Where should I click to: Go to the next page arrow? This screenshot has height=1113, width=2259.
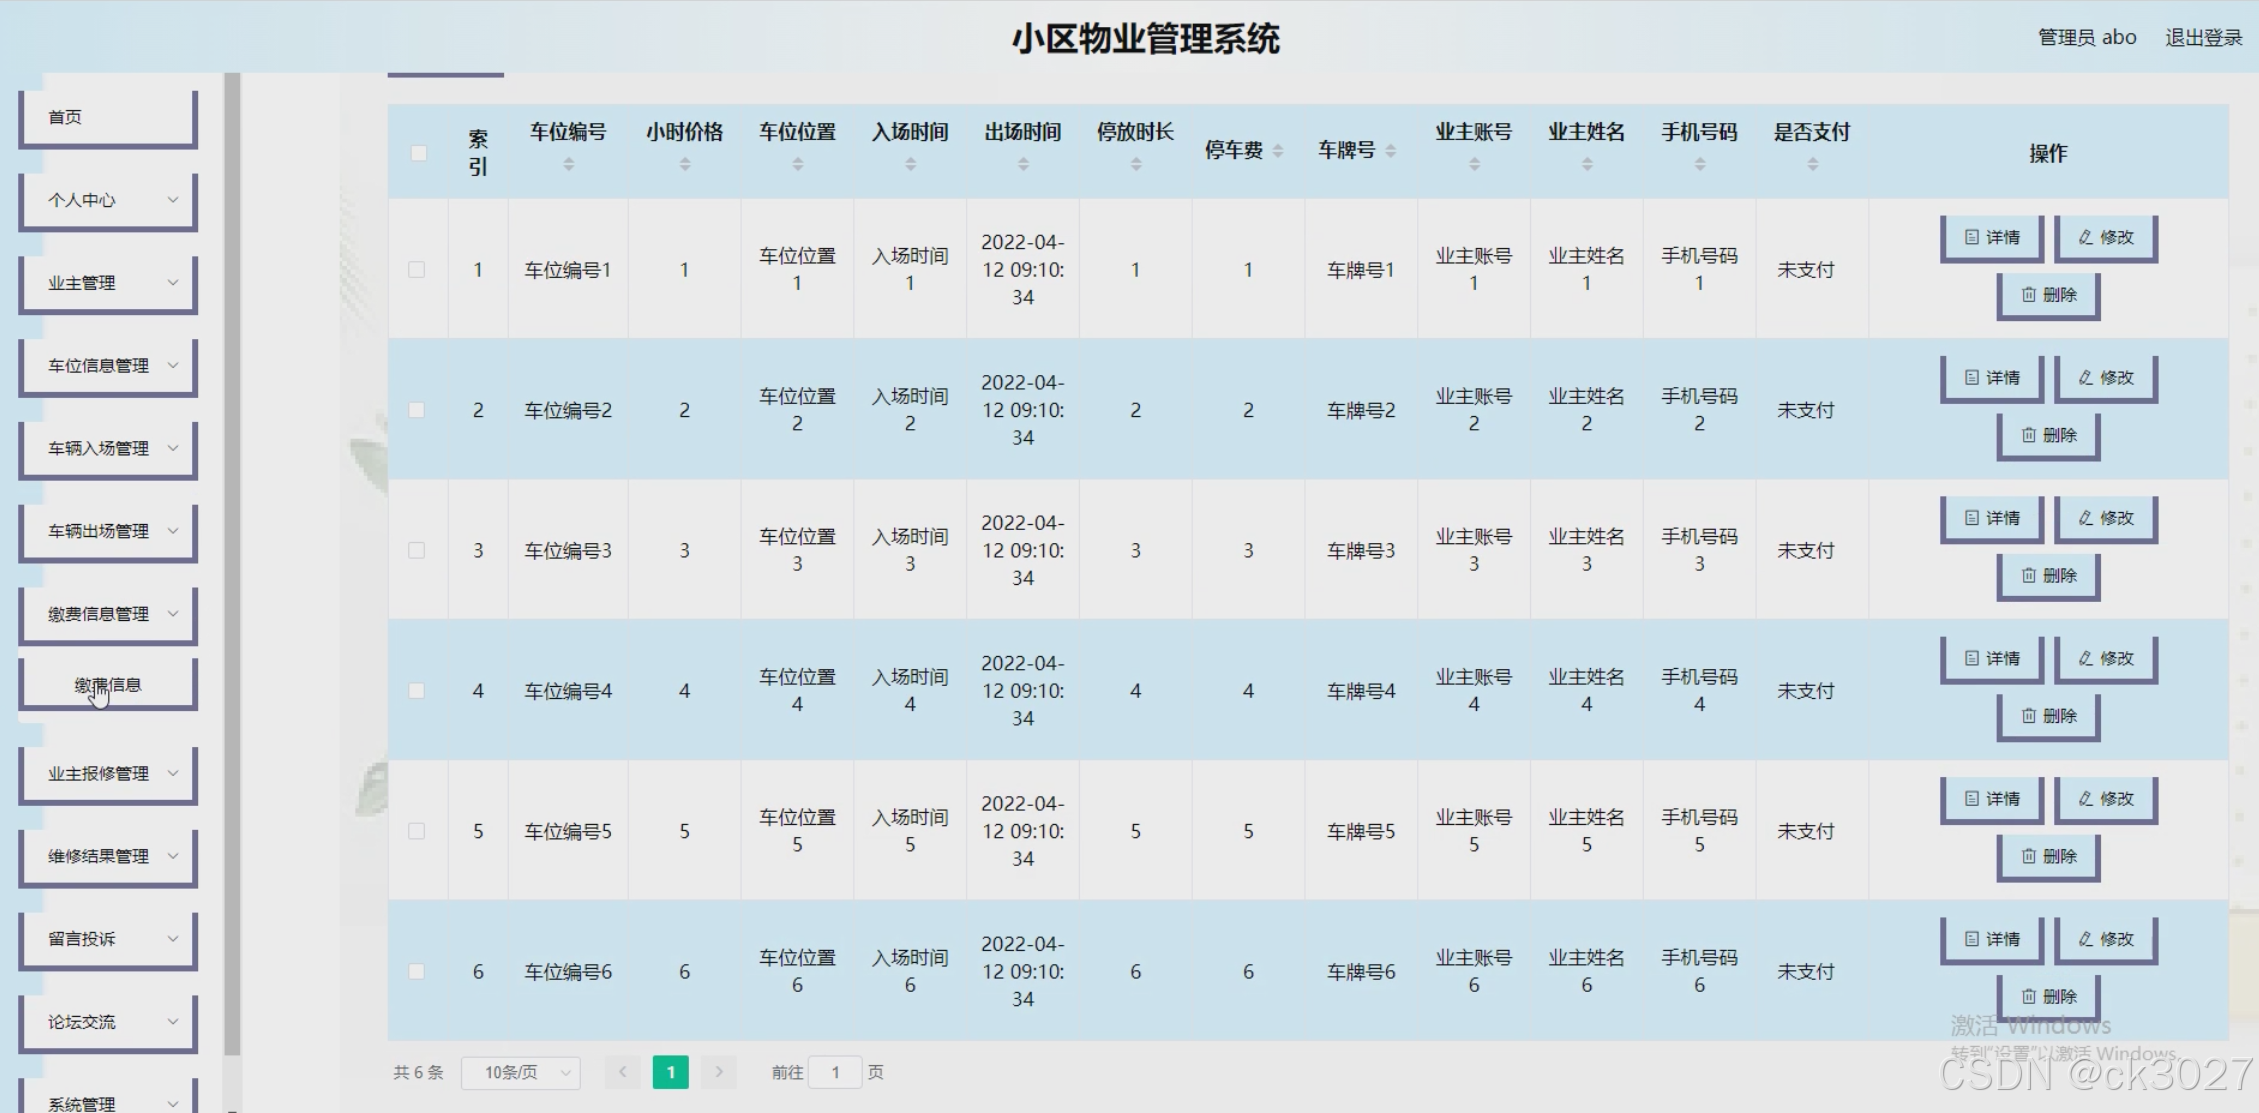pos(718,1072)
